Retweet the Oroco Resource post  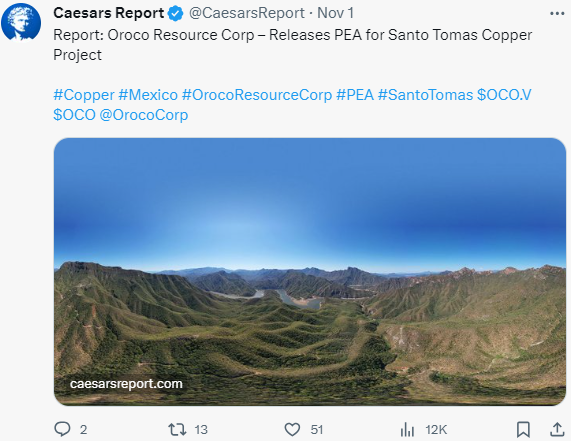177,429
